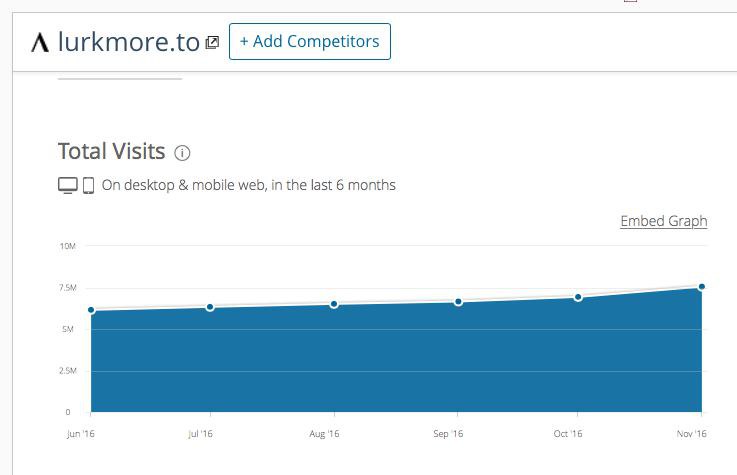The height and width of the screenshot is (475, 737).
Task: Click the Total Visits heading
Action: [x=111, y=151]
